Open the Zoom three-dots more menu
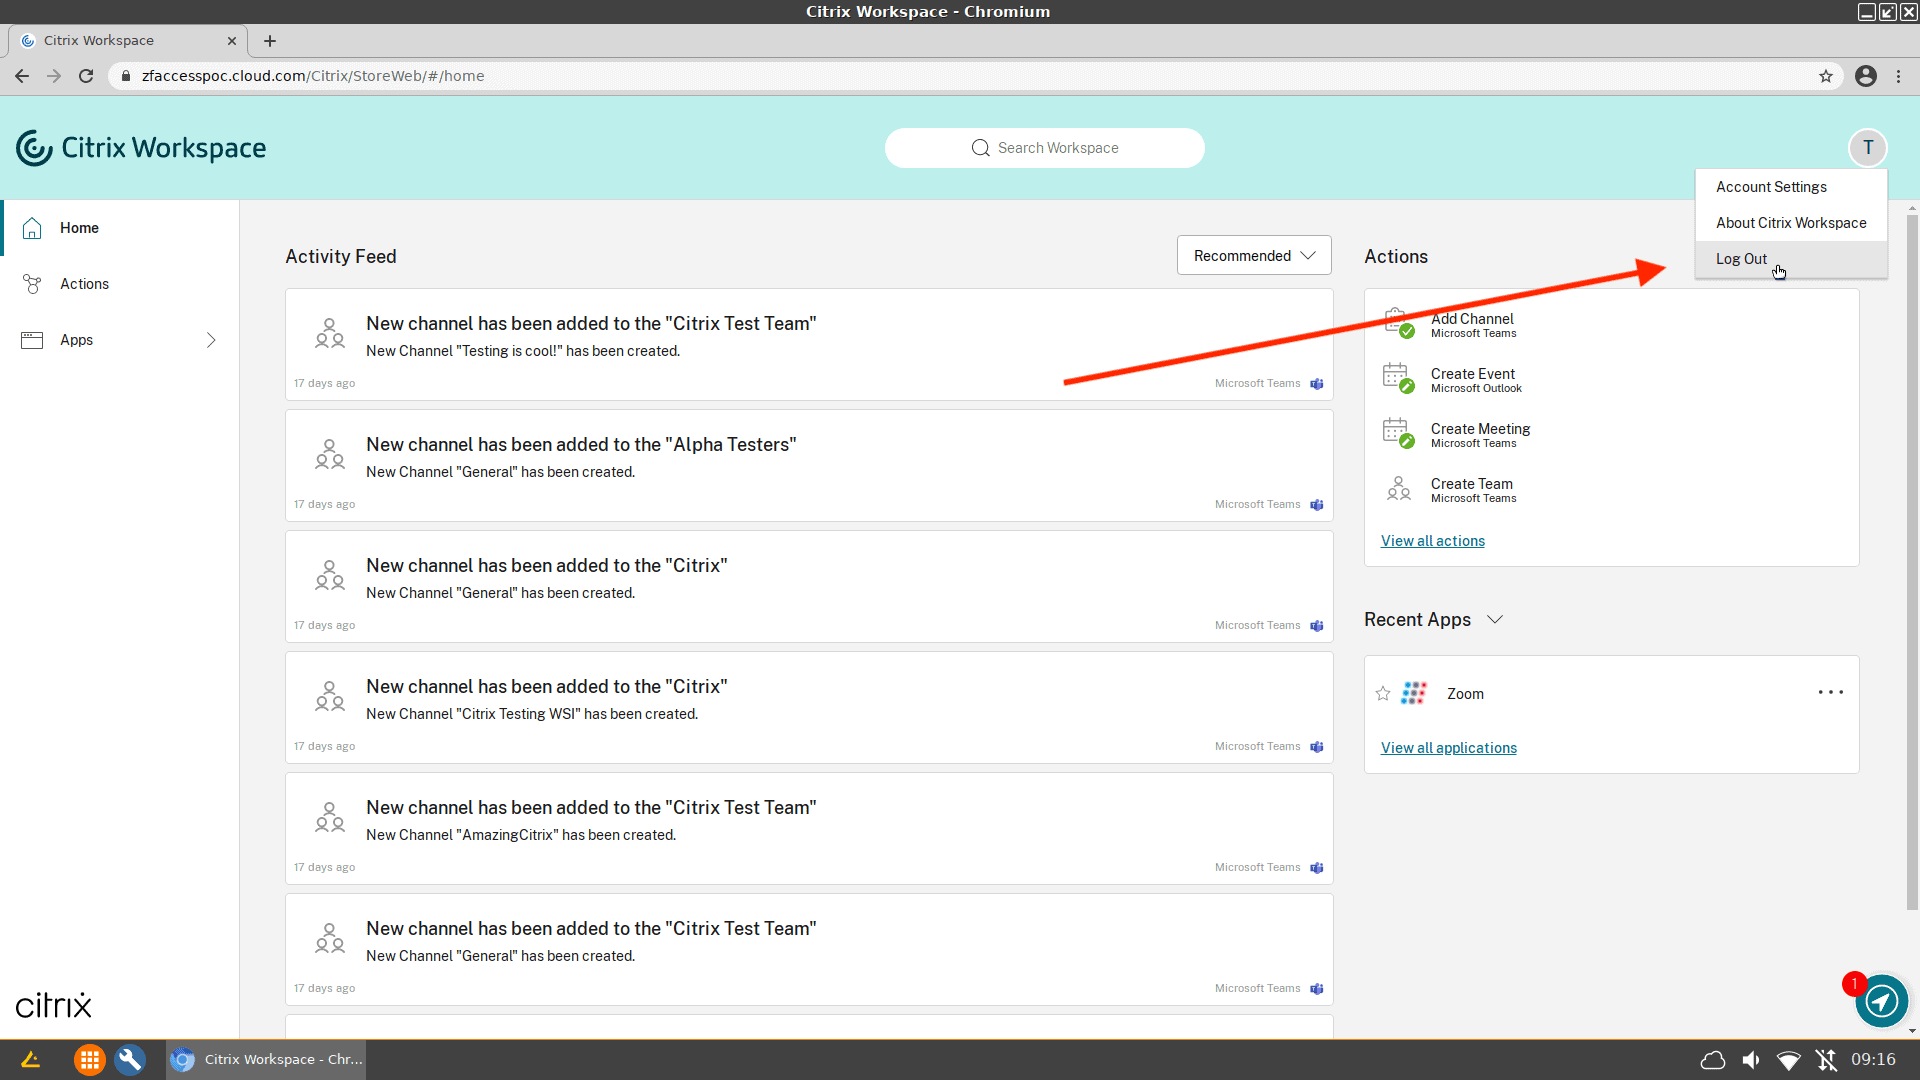 [x=1831, y=692]
